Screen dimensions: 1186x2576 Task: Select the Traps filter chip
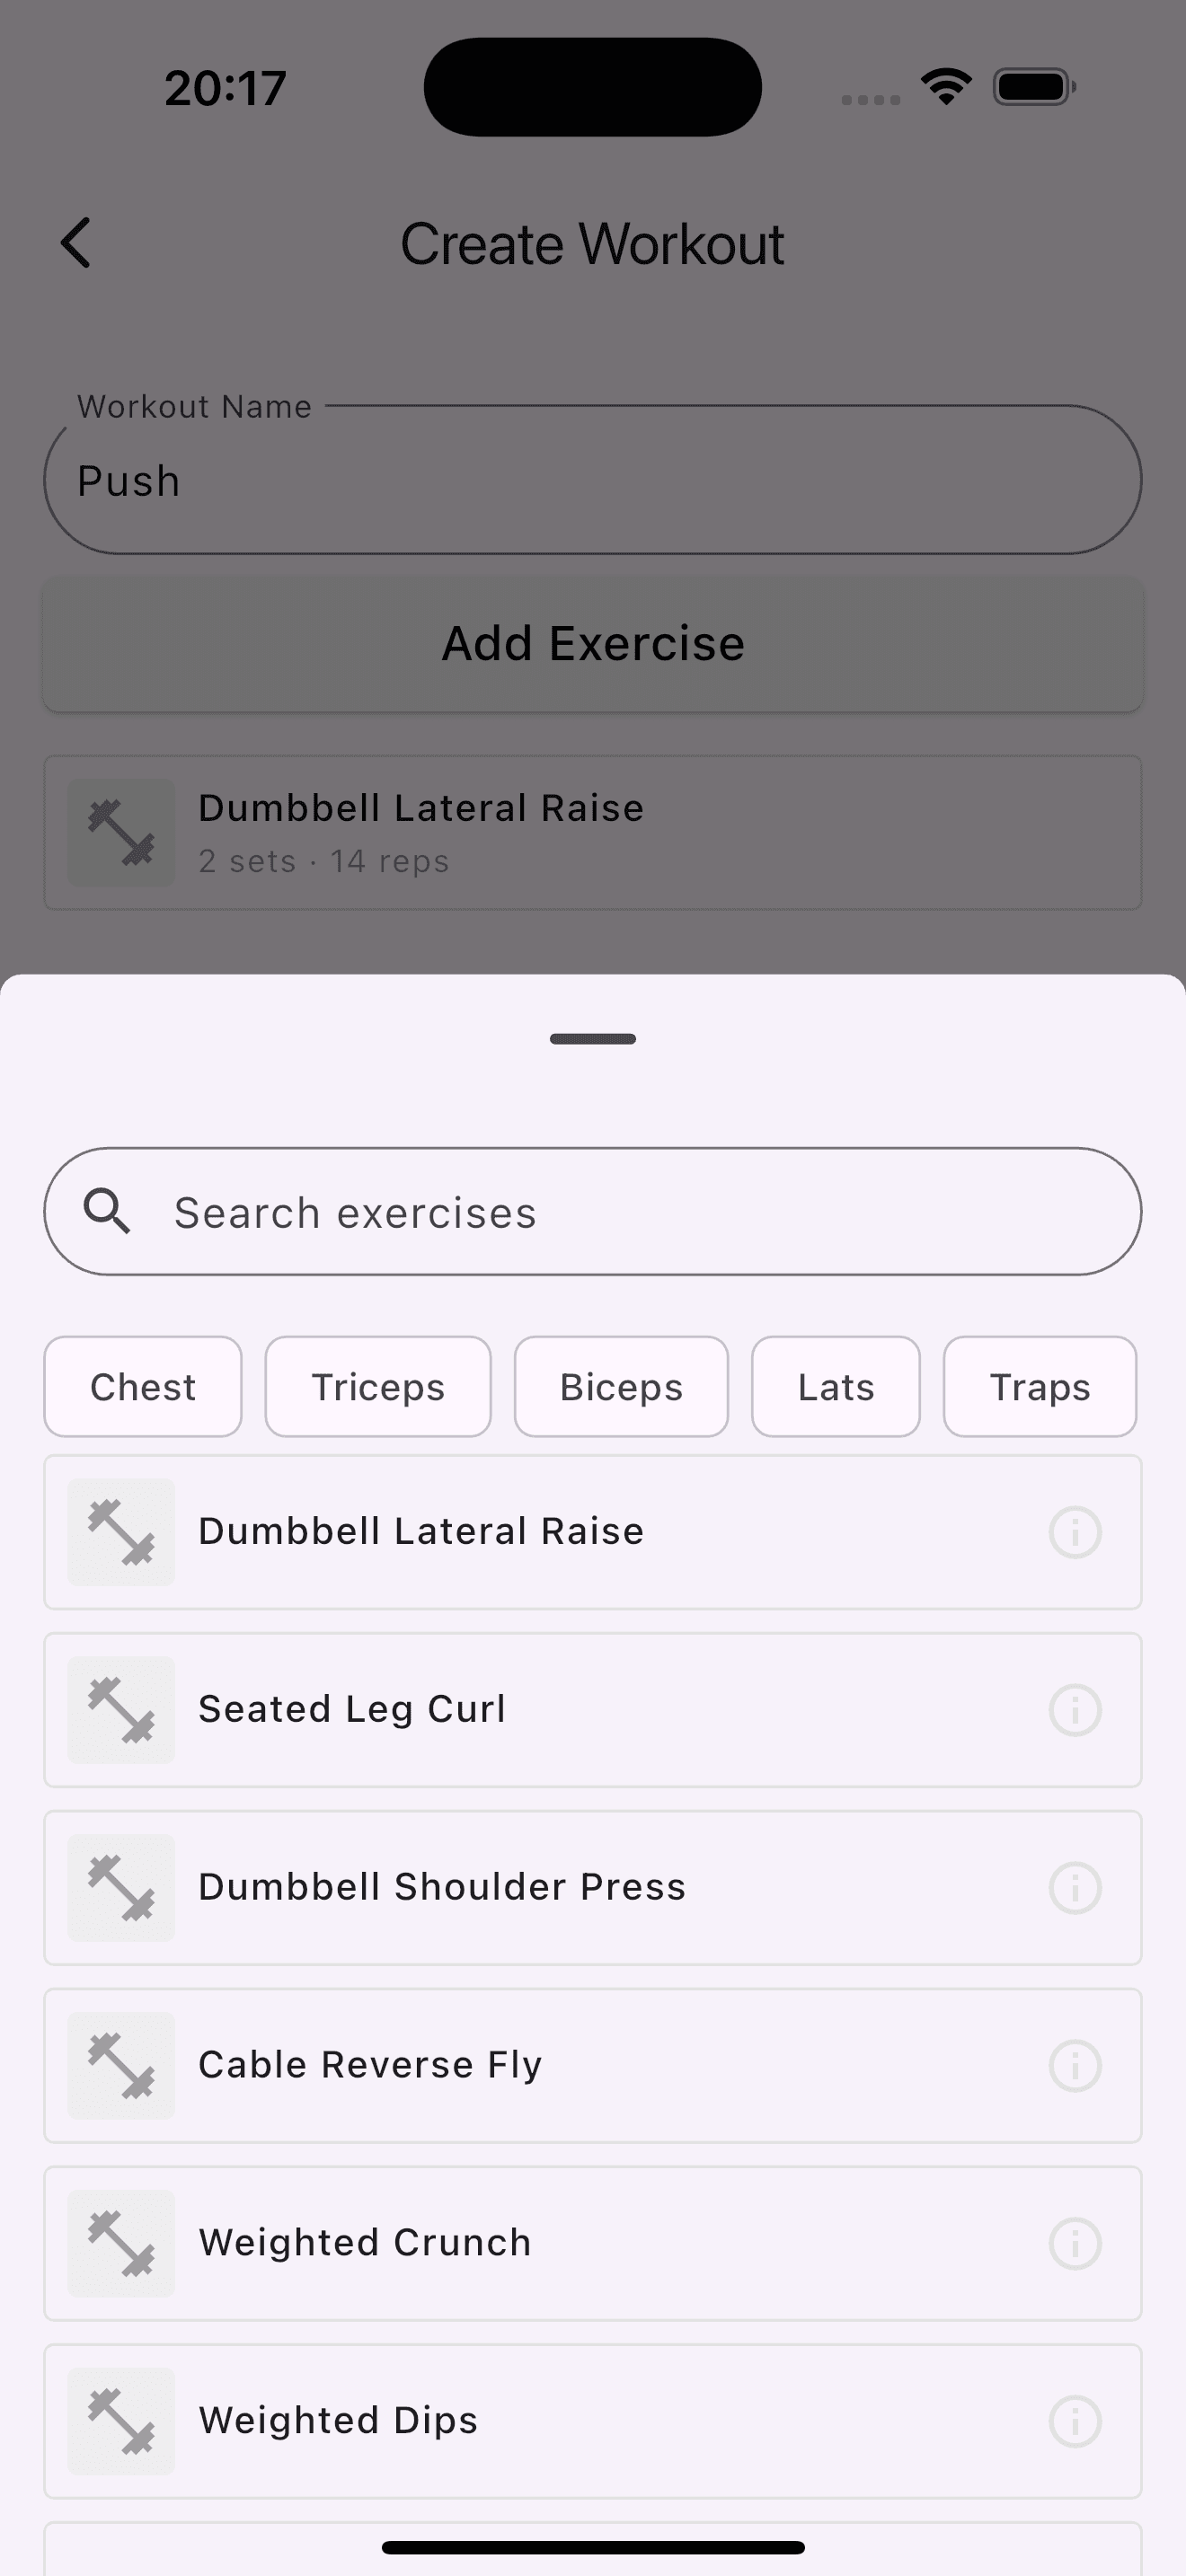click(x=1040, y=1387)
